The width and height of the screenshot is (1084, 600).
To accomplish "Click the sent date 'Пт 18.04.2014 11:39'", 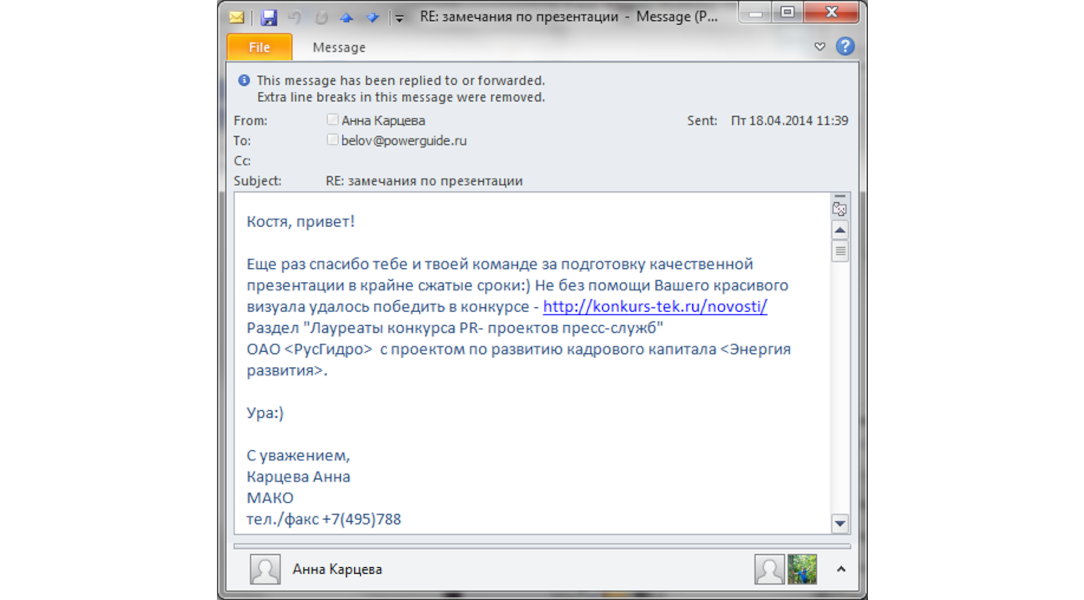I will click(x=789, y=120).
